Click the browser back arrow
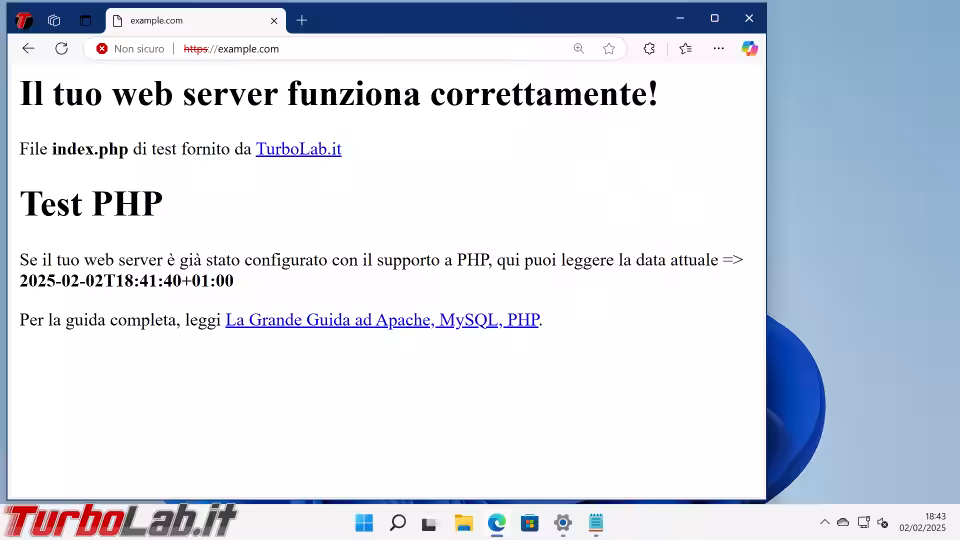Screen dimensions: 960x540 click(x=28, y=48)
